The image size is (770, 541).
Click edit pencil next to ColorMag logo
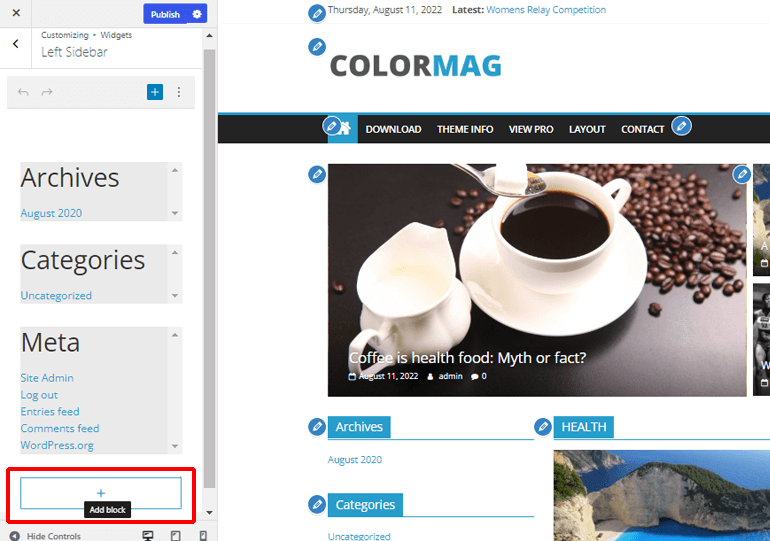tap(317, 47)
